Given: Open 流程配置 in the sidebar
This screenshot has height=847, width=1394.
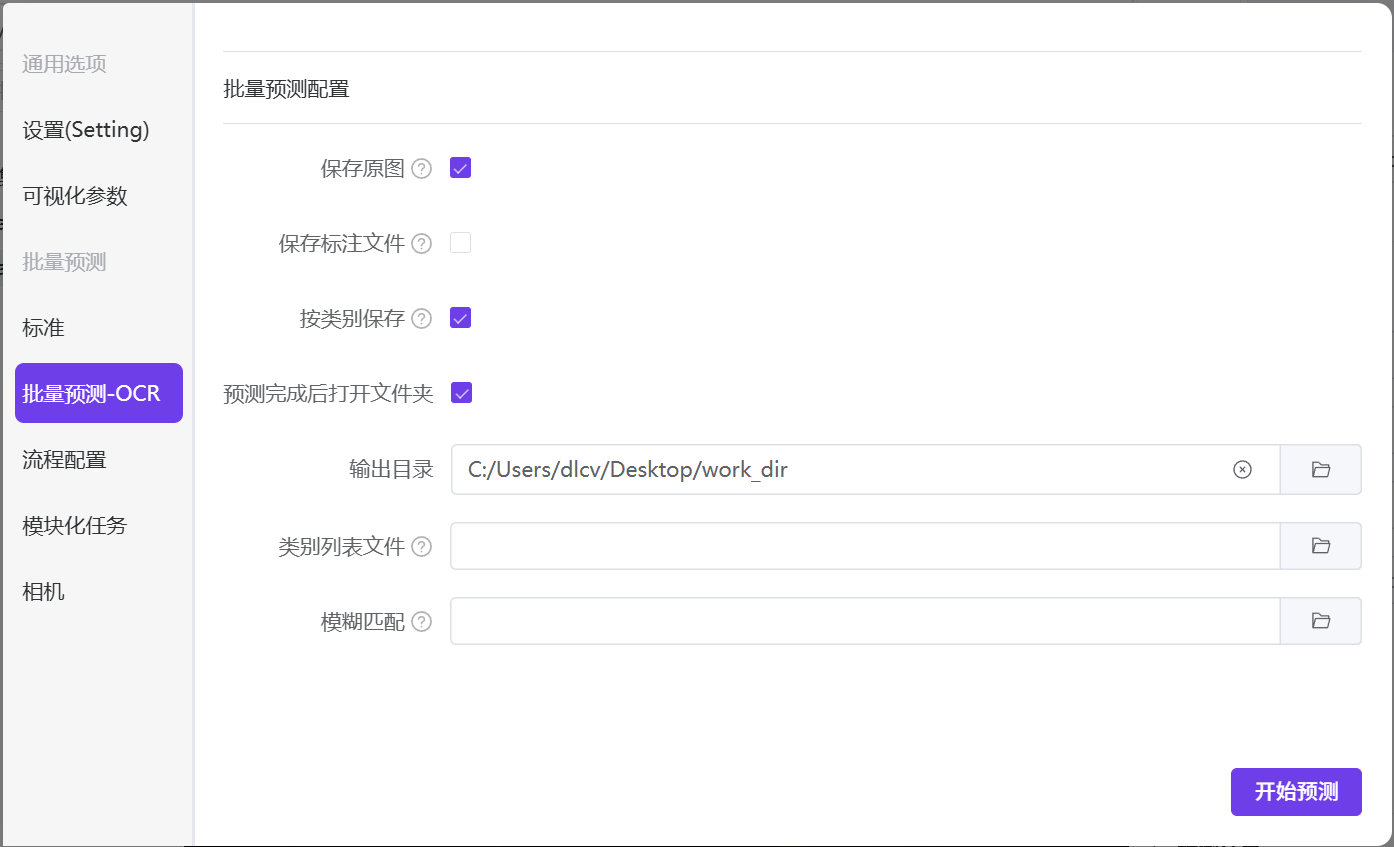Looking at the screenshot, I should tap(98, 460).
